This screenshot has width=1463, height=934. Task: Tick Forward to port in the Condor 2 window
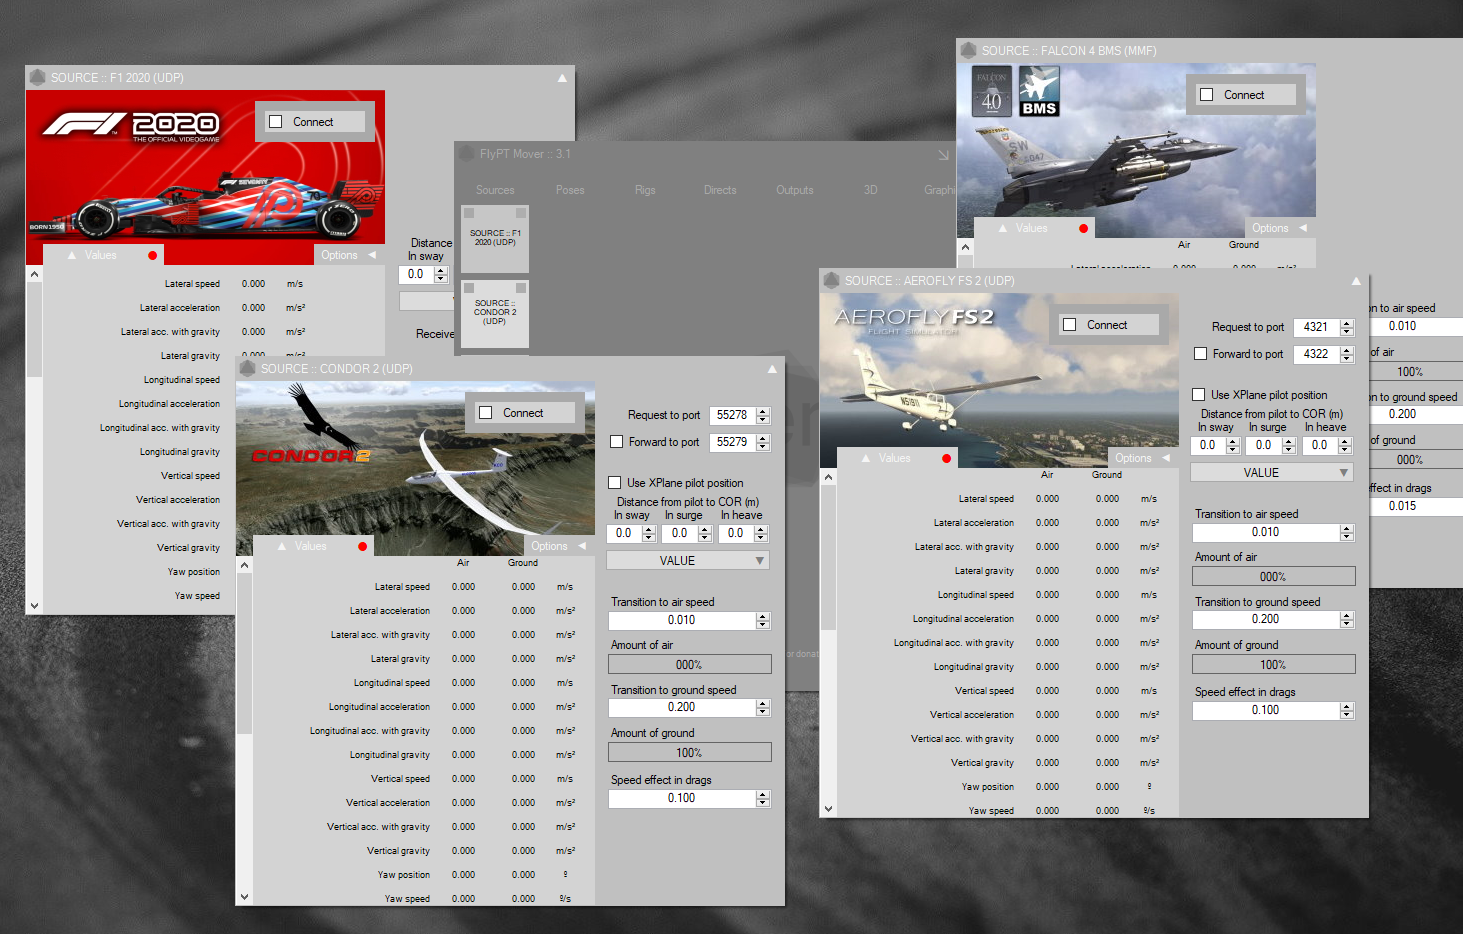pos(617,441)
